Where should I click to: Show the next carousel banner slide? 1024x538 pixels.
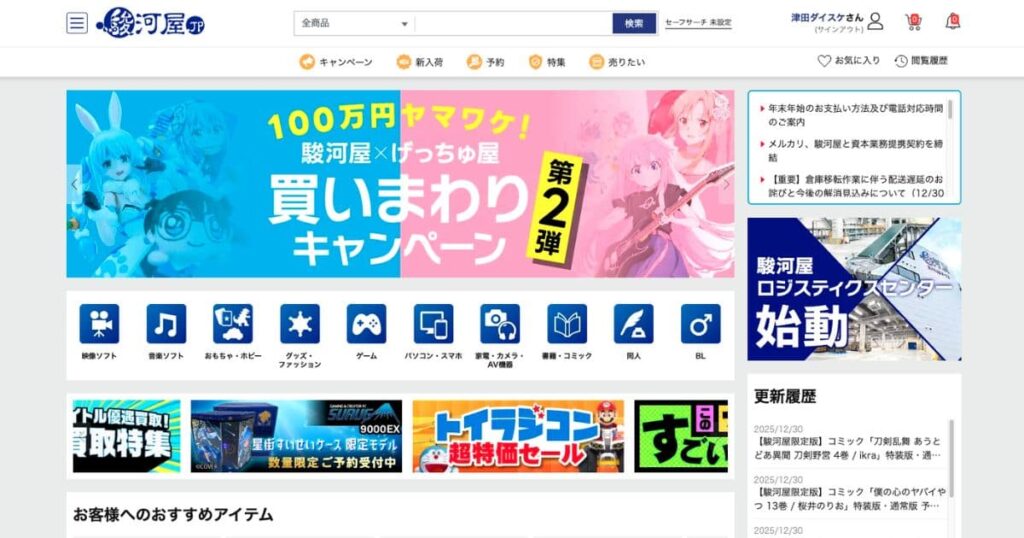coord(725,184)
